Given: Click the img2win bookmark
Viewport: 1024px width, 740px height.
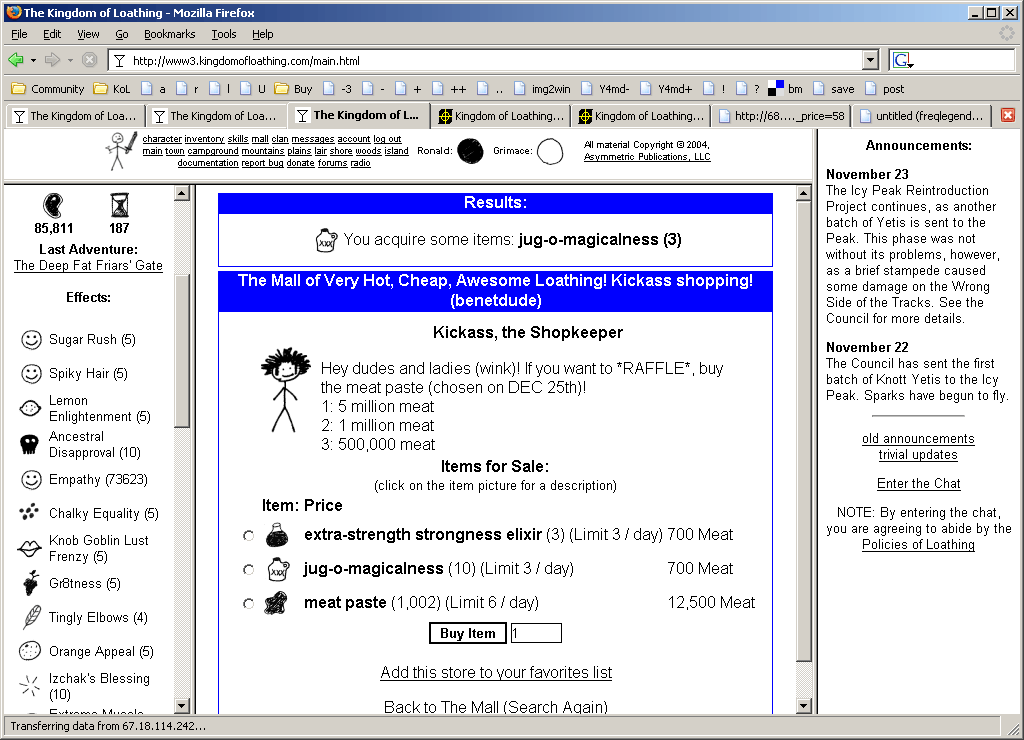Looking at the screenshot, I should click(x=541, y=89).
